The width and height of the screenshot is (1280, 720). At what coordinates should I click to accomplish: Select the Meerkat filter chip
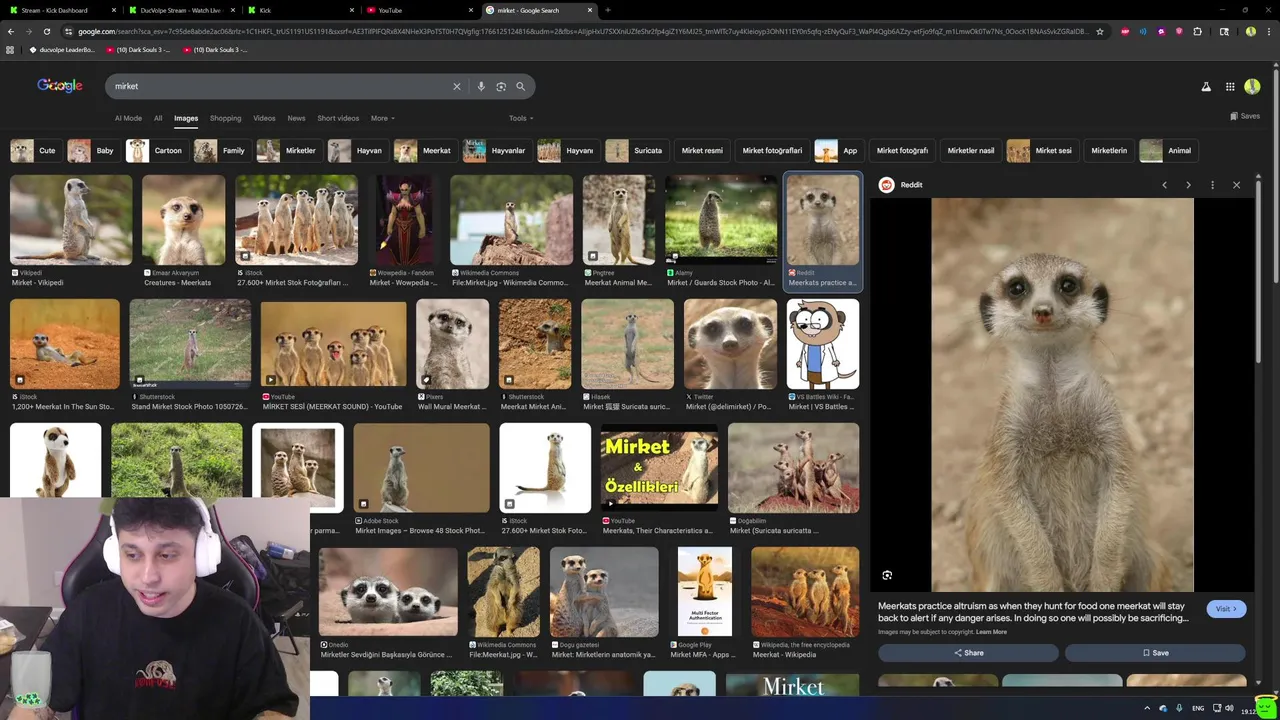424,151
